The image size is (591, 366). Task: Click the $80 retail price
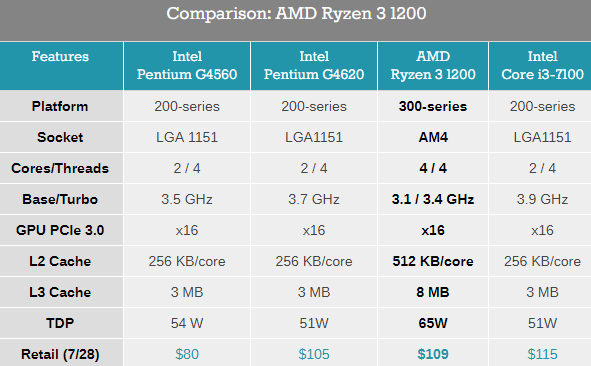[187, 354]
